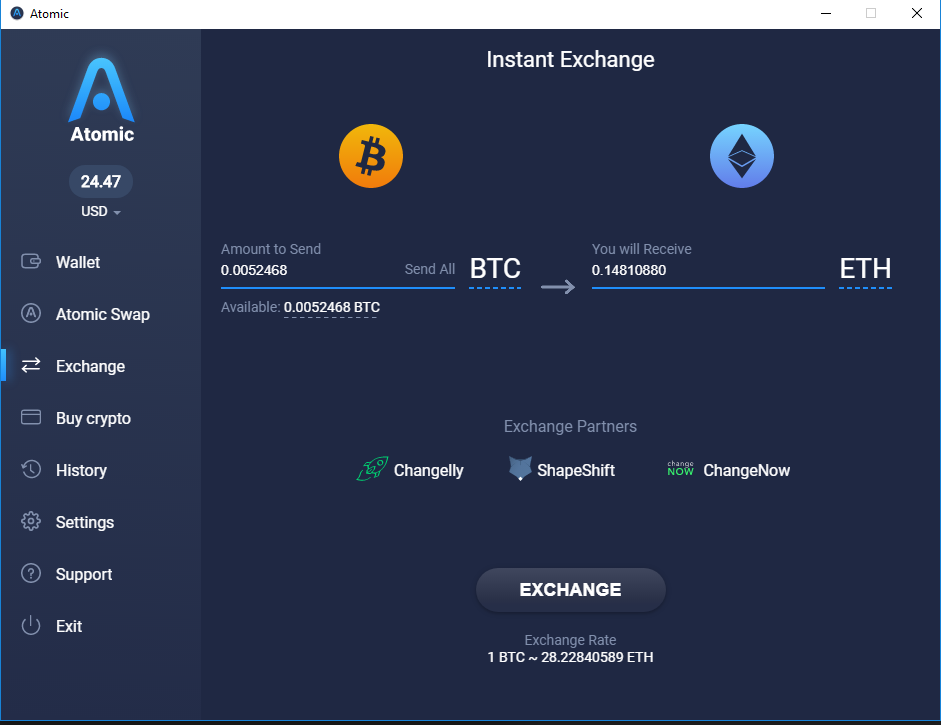This screenshot has height=725, width=941.
Task: Click the arrow between BTC and ETH
Action: point(558,287)
